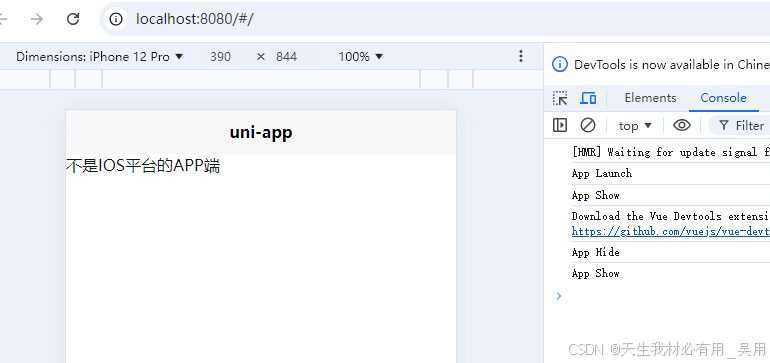This screenshot has height=363, width=770.
Task: Click the localhost:8080 address bar
Action: [x=435, y=19]
